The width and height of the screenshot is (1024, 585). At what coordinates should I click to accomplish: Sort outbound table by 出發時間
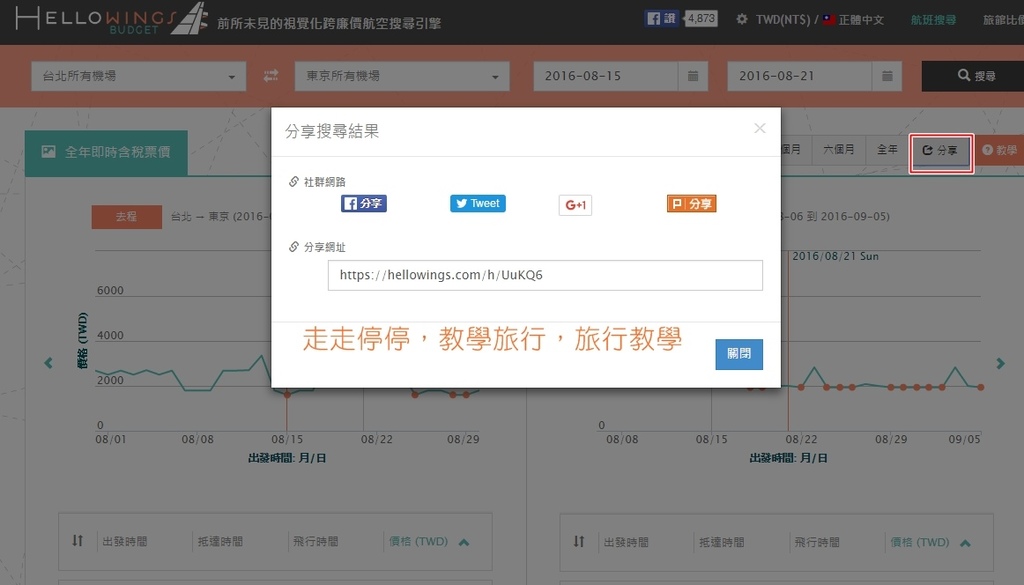click(x=125, y=541)
